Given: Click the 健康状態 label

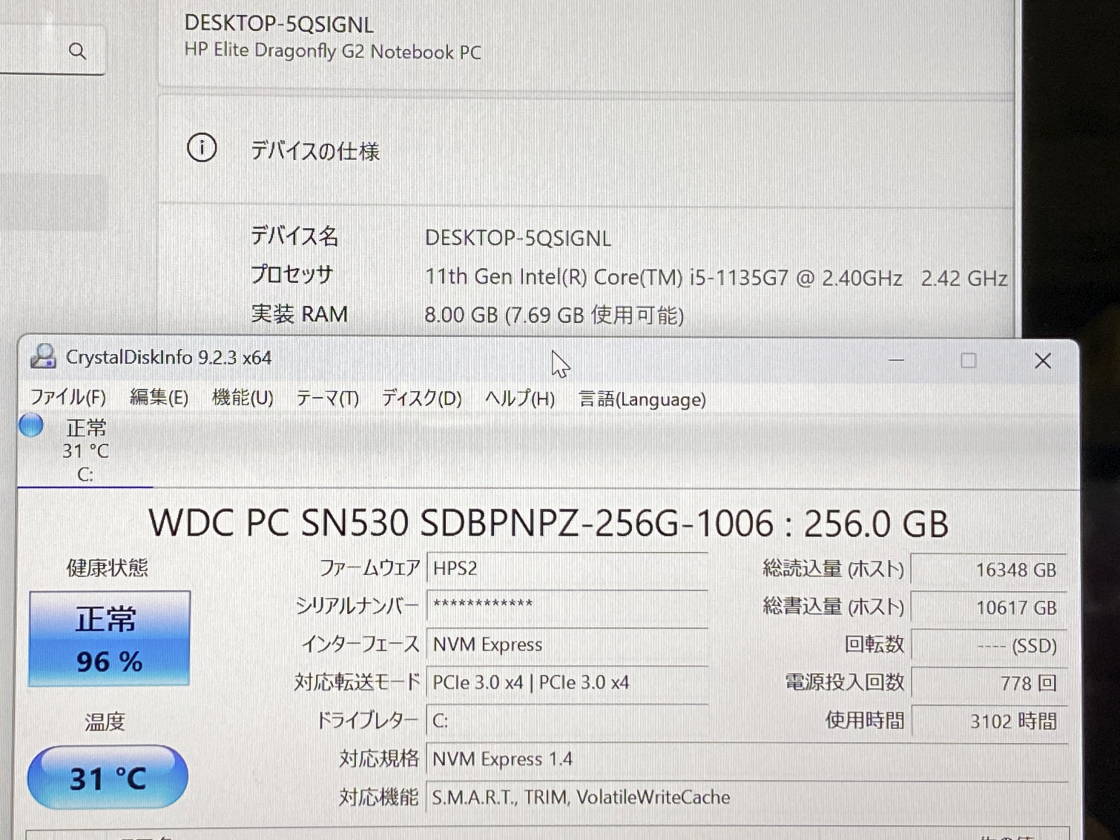Looking at the screenshot, I should tap(107, 568).
